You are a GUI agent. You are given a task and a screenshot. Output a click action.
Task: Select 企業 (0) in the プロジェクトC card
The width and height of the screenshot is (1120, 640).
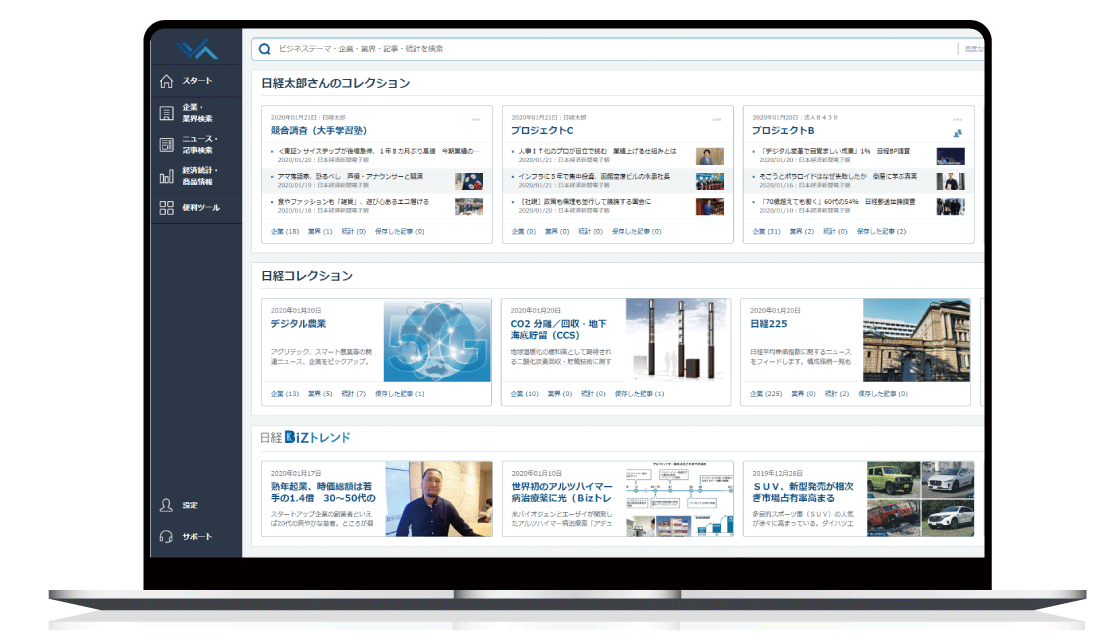click(x=524, y=231)
